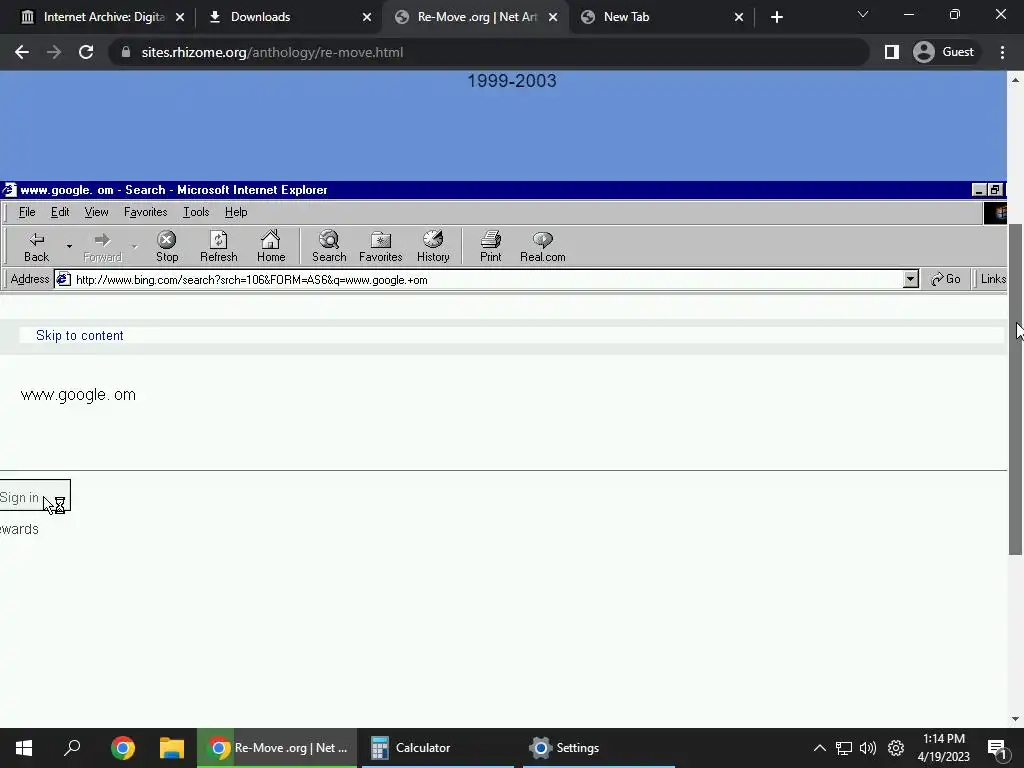Show hidden system tray icons
Image resolution: width=1024 pixels, height=768 pixels.
[x=820, y=748]
